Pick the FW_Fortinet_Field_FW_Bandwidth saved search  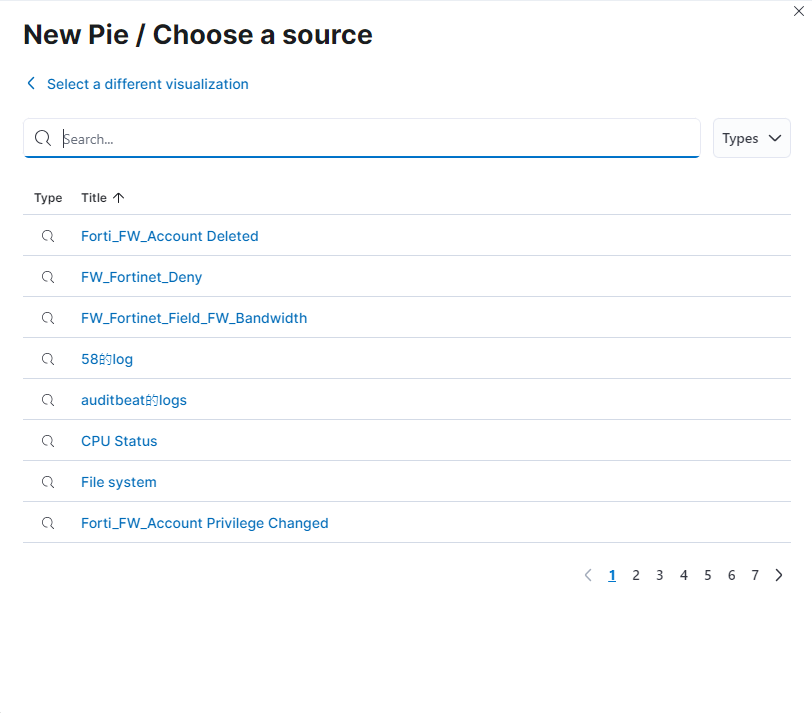click(194, 318)
